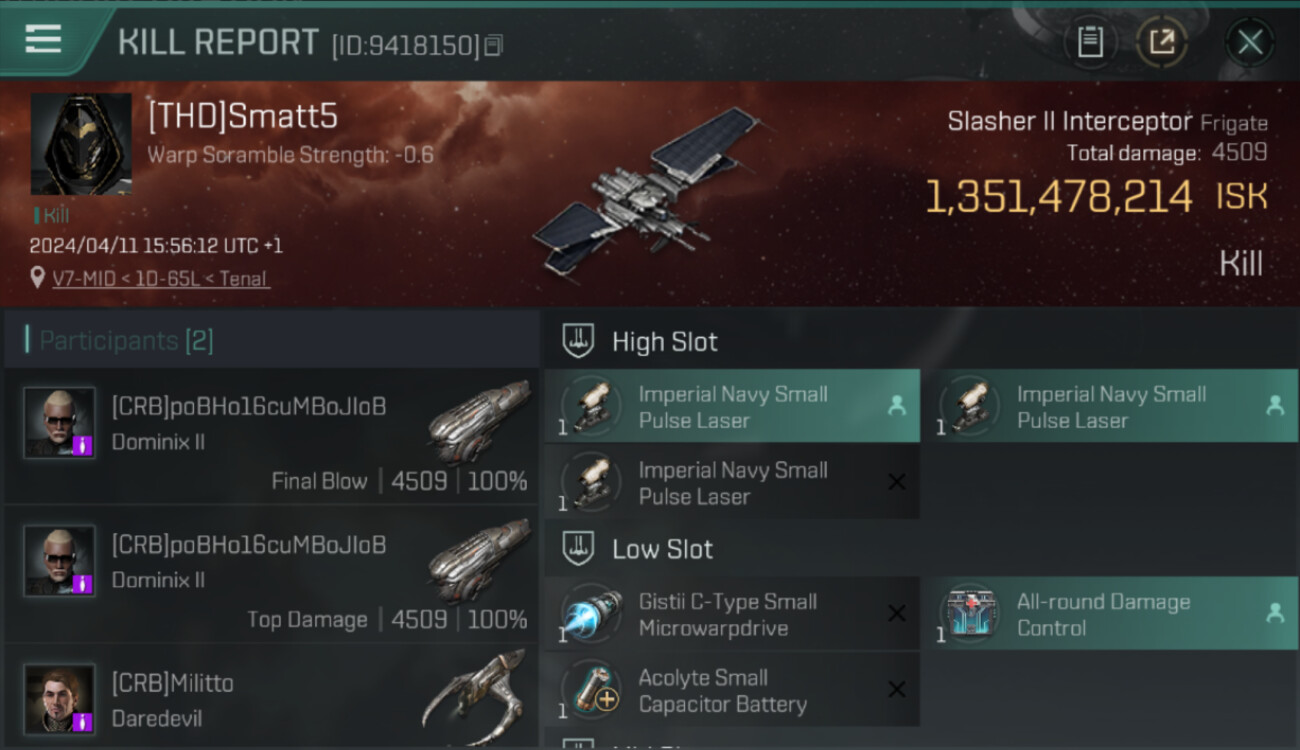Select the All-round Damage Control module icon

(969, 614)
